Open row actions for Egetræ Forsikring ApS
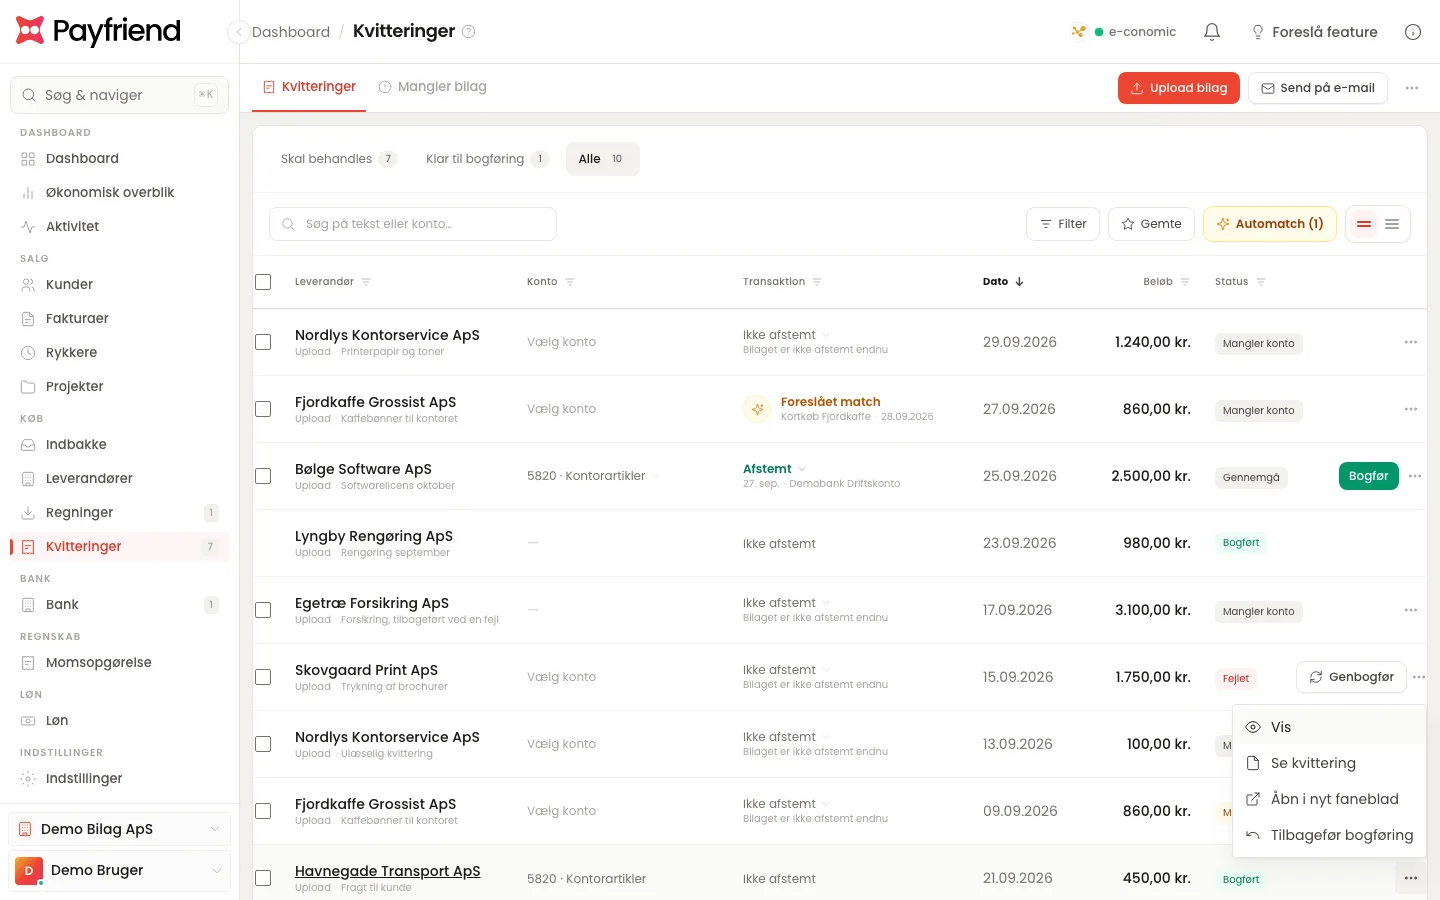 (1411, 610)
